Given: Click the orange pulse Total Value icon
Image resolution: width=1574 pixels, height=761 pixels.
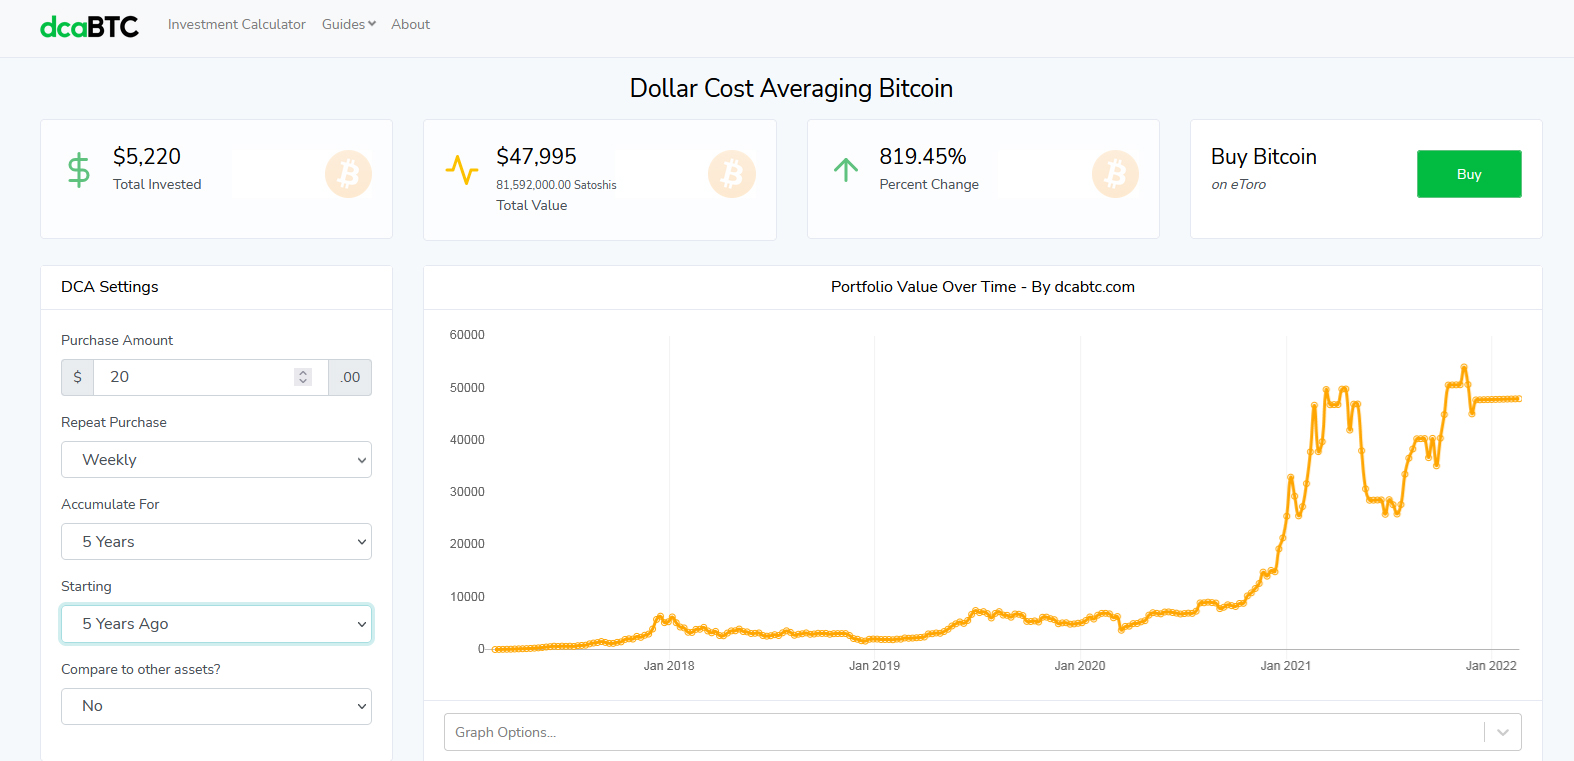Looking at the screenshot, I should (461, 170).
